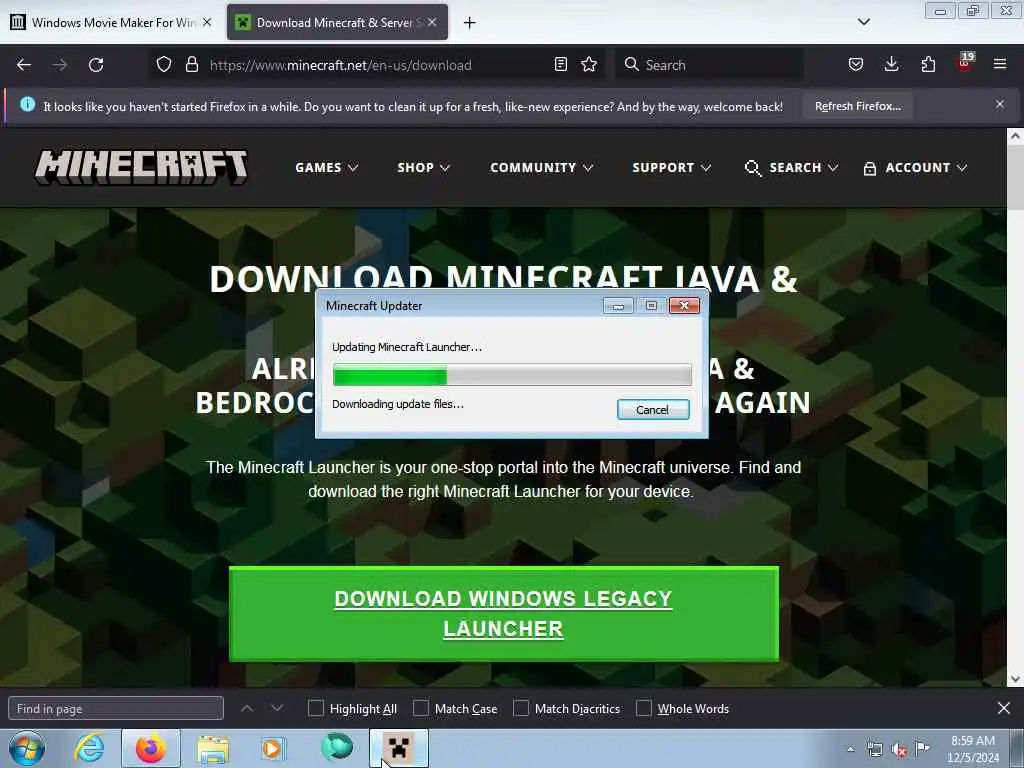This screenshot has width=1024, height=768.
Task: Jump to previous find result arrow
Action: (x=247, y=708)
